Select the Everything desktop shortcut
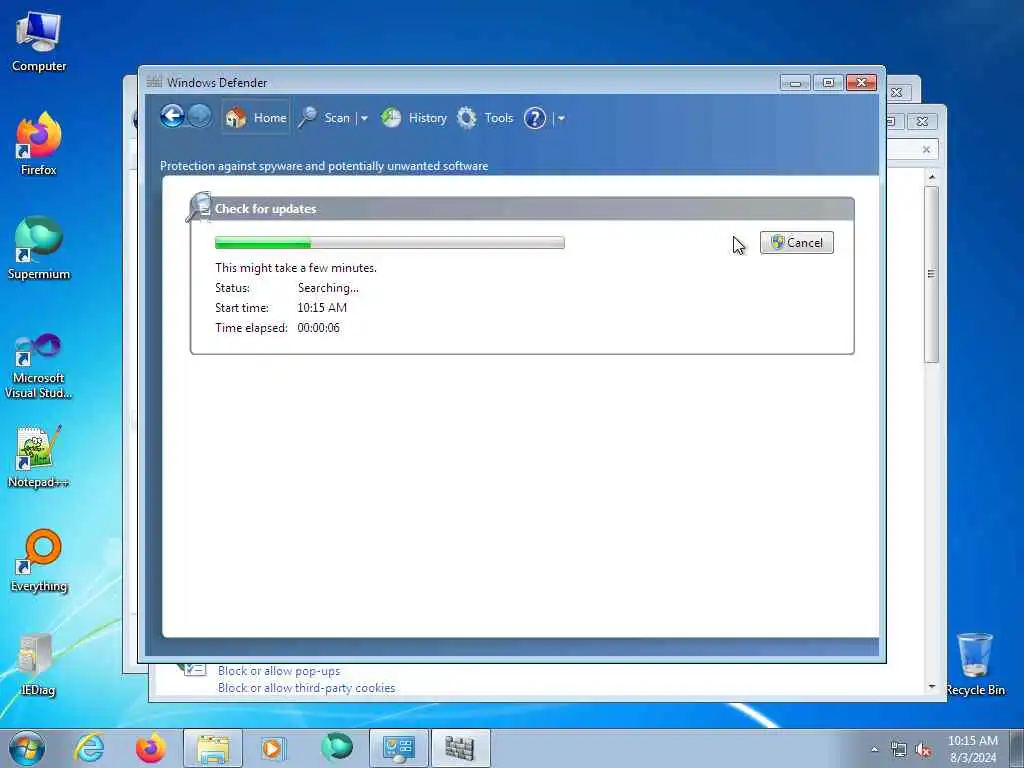 click(39, 561)
